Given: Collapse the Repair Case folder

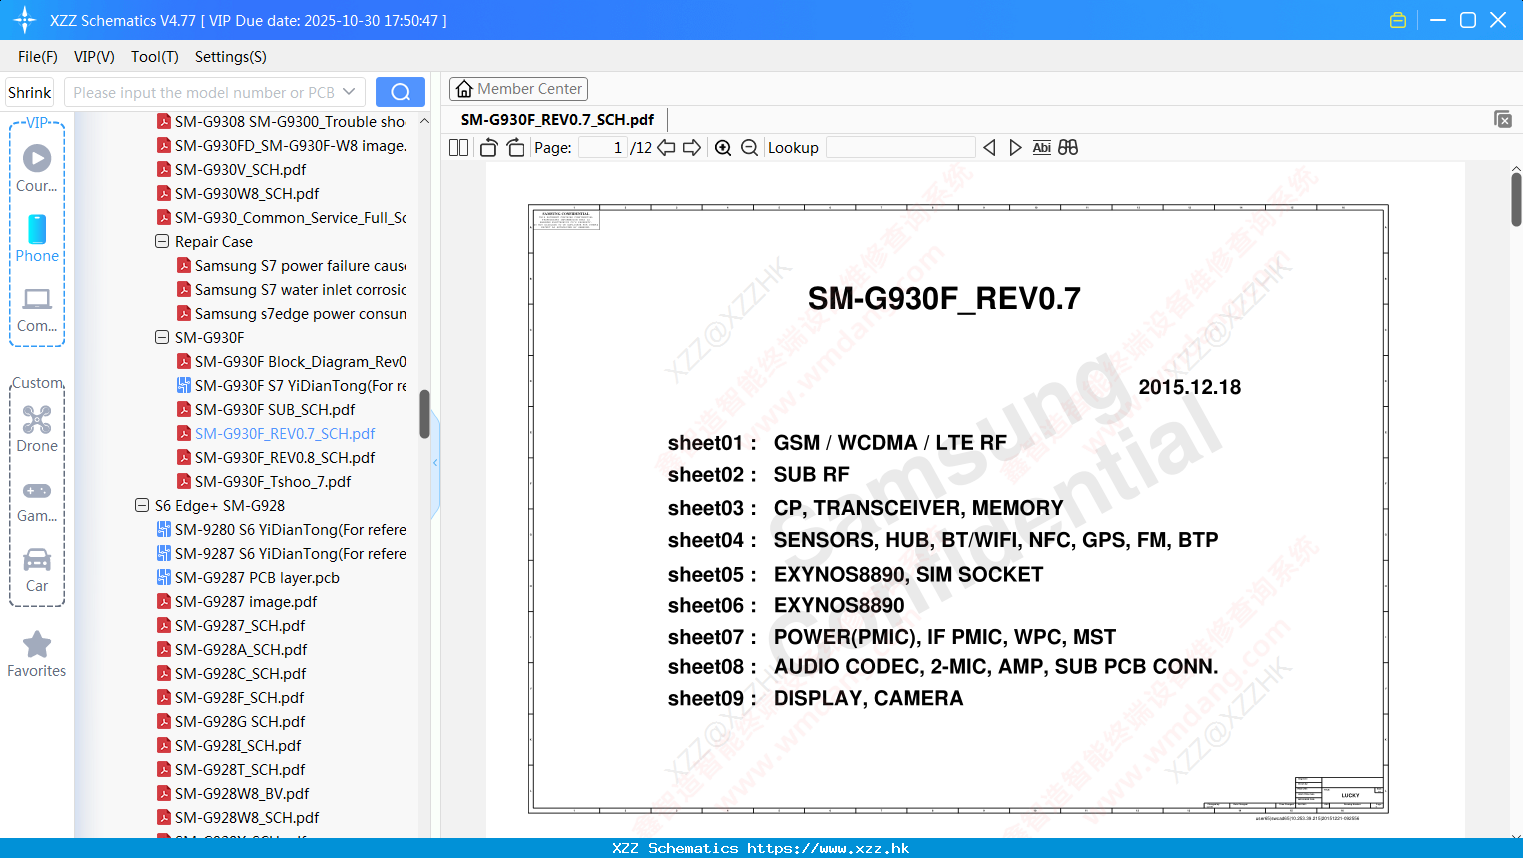Looking at the screenshot, I should [x=162, y=241].
